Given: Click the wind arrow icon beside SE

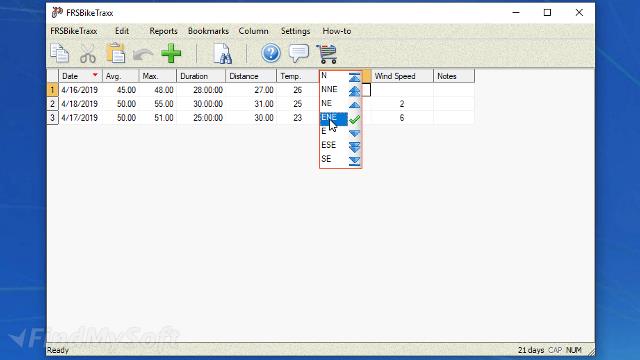Looking at the screenshot, I should [354, 161].
